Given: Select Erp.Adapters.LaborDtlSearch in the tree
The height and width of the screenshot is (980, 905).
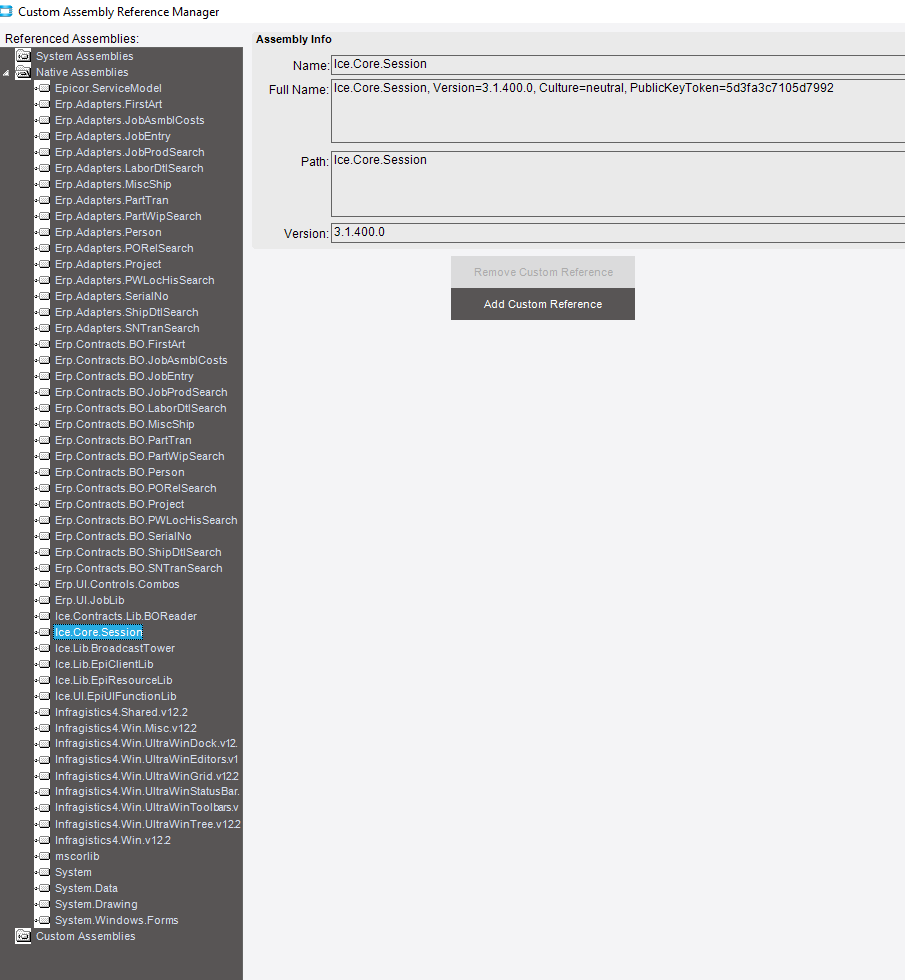Looking at the screenshot, I should [129, 168].
